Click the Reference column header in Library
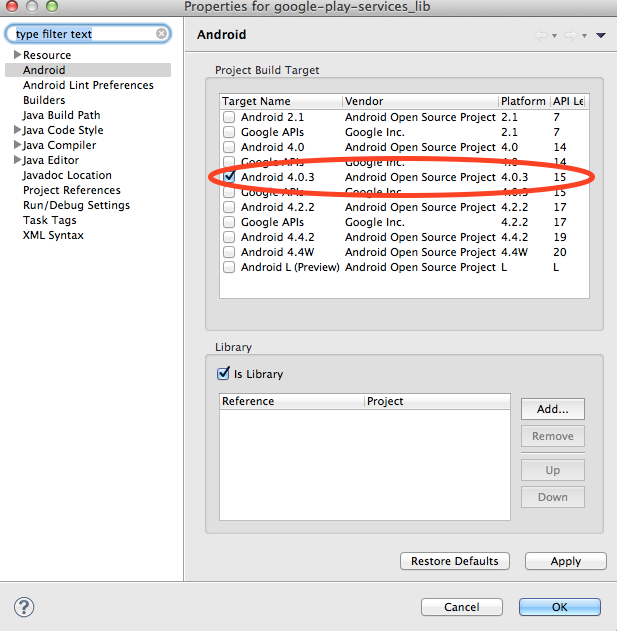 pyautogui.click(x=292, y=401)
